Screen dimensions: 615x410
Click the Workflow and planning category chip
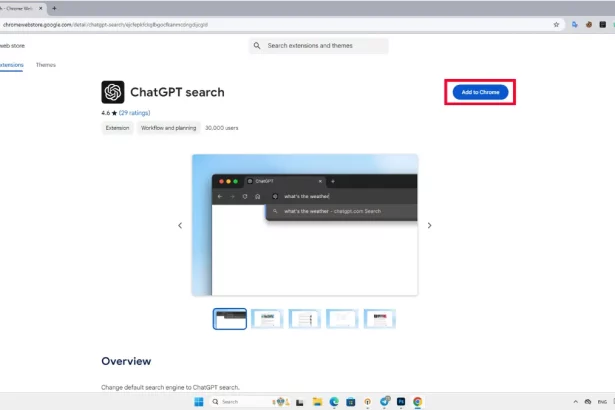[x=168, y=128]
